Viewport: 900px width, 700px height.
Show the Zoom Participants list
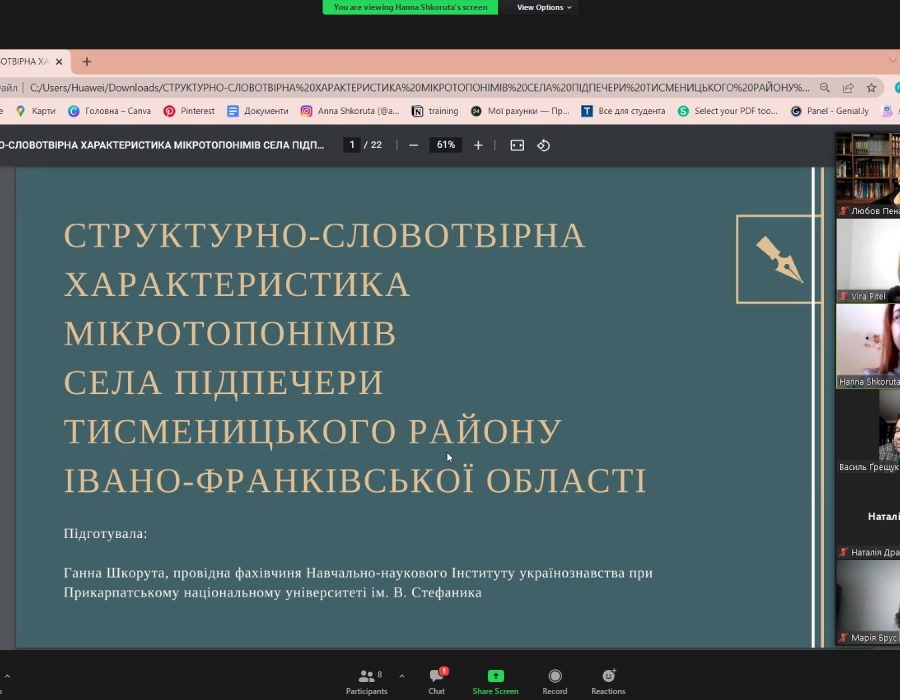coord(366,679)
